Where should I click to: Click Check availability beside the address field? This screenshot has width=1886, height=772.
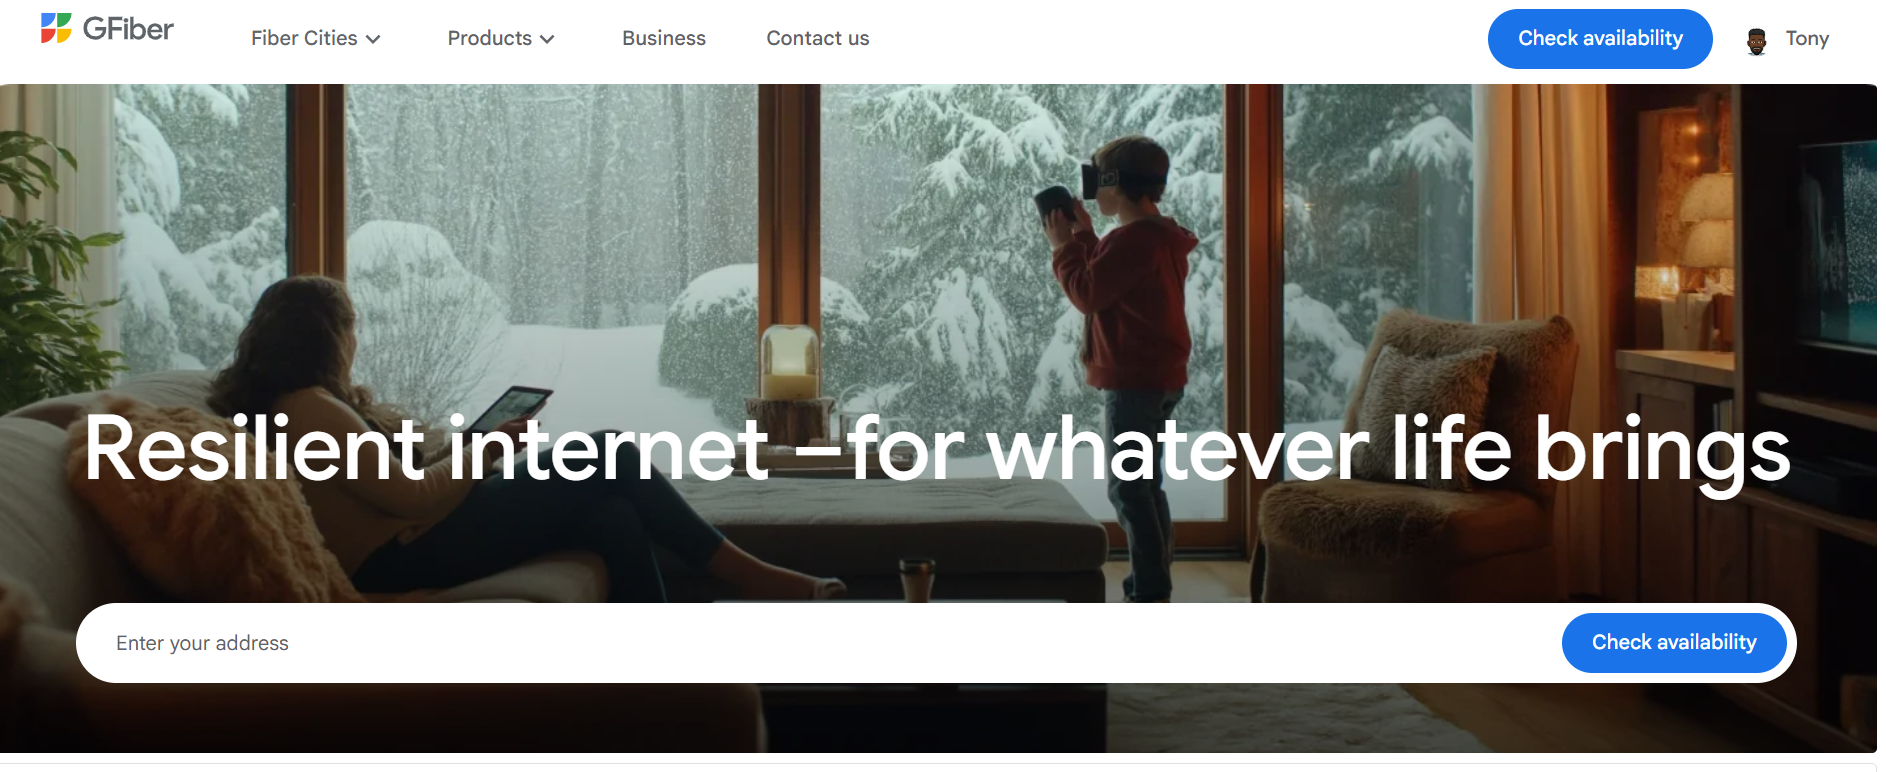pos(1674,643)
